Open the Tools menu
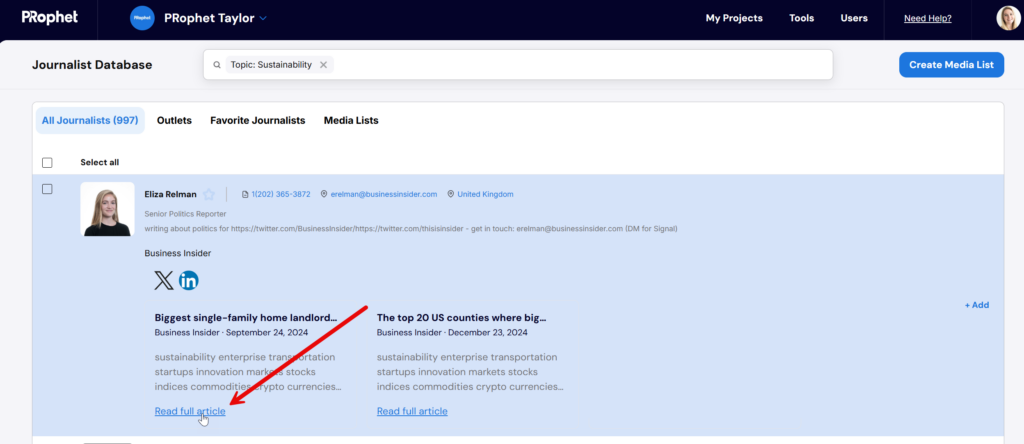This screenshot has height=444, width=1024. click(x=801, y=18)
